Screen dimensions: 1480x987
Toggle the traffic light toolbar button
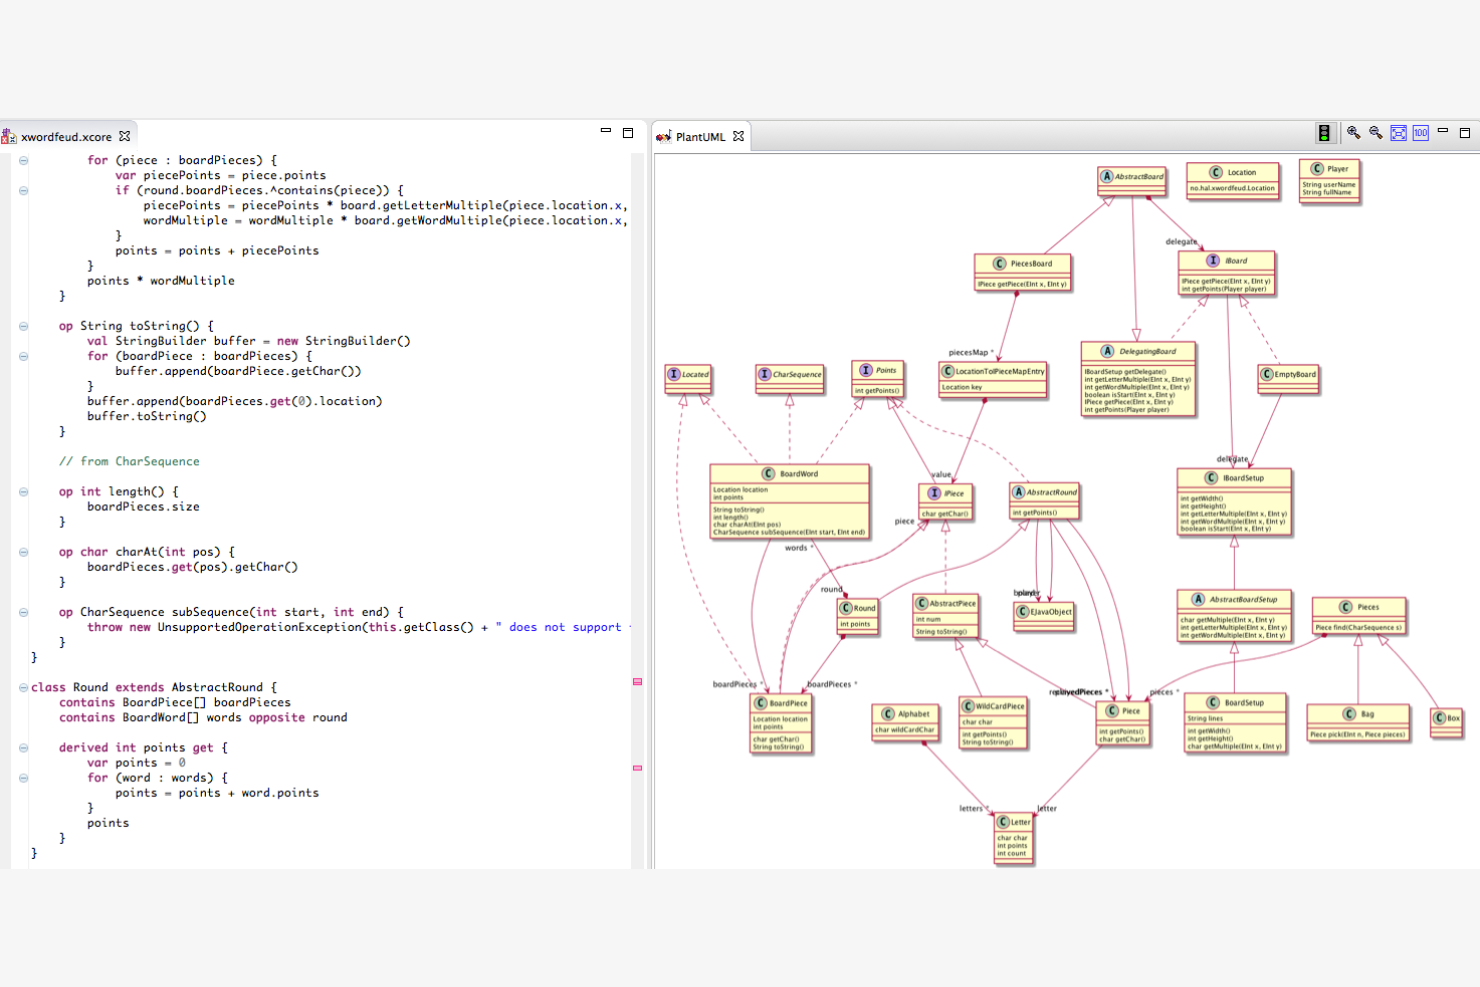click(x=1324, y=133)
